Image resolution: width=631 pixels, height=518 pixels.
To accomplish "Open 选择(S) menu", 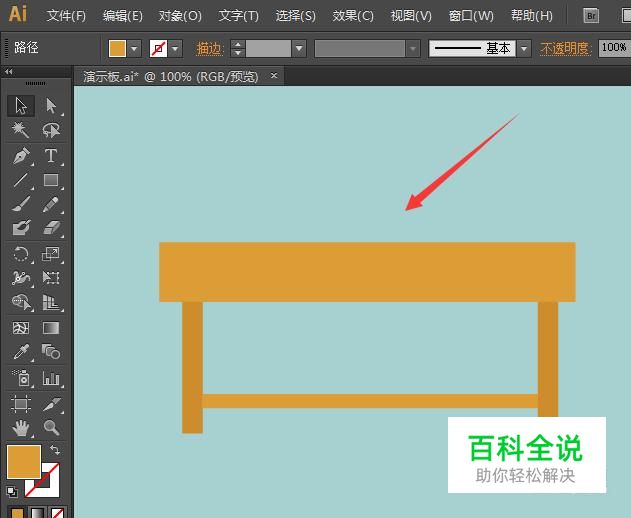I will click(x=295, y=16).
